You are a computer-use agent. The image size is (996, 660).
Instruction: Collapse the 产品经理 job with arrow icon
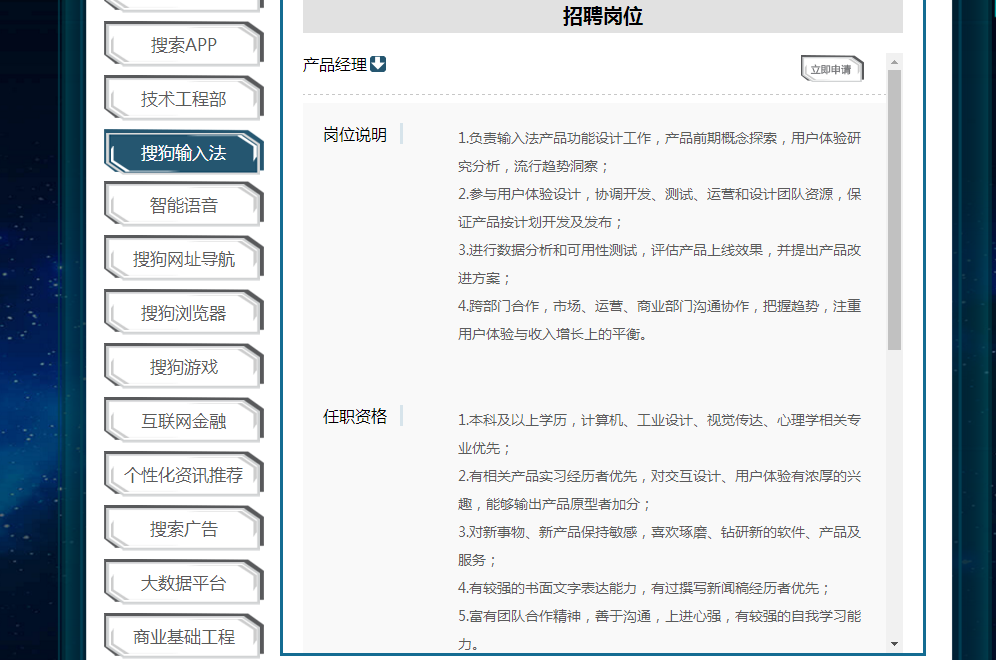378,64
